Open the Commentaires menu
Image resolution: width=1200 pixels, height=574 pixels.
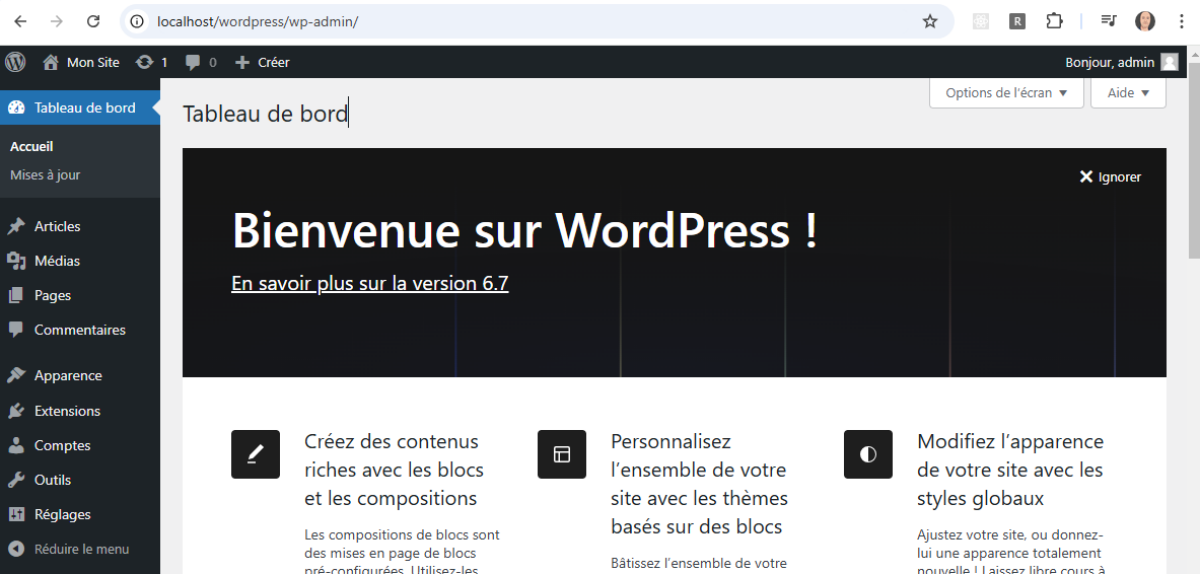coord(80,330)
